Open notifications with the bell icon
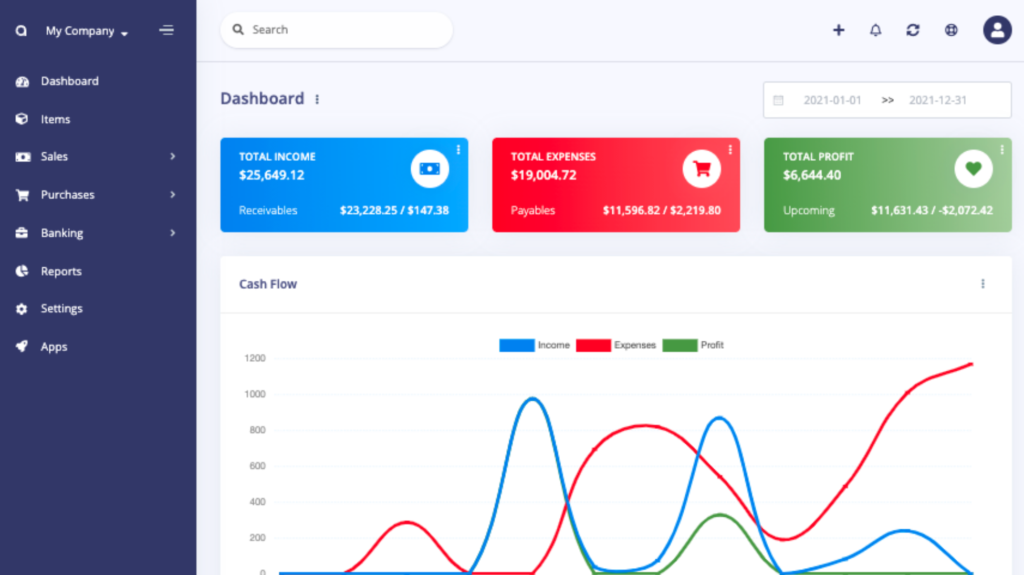 [876, 30]
